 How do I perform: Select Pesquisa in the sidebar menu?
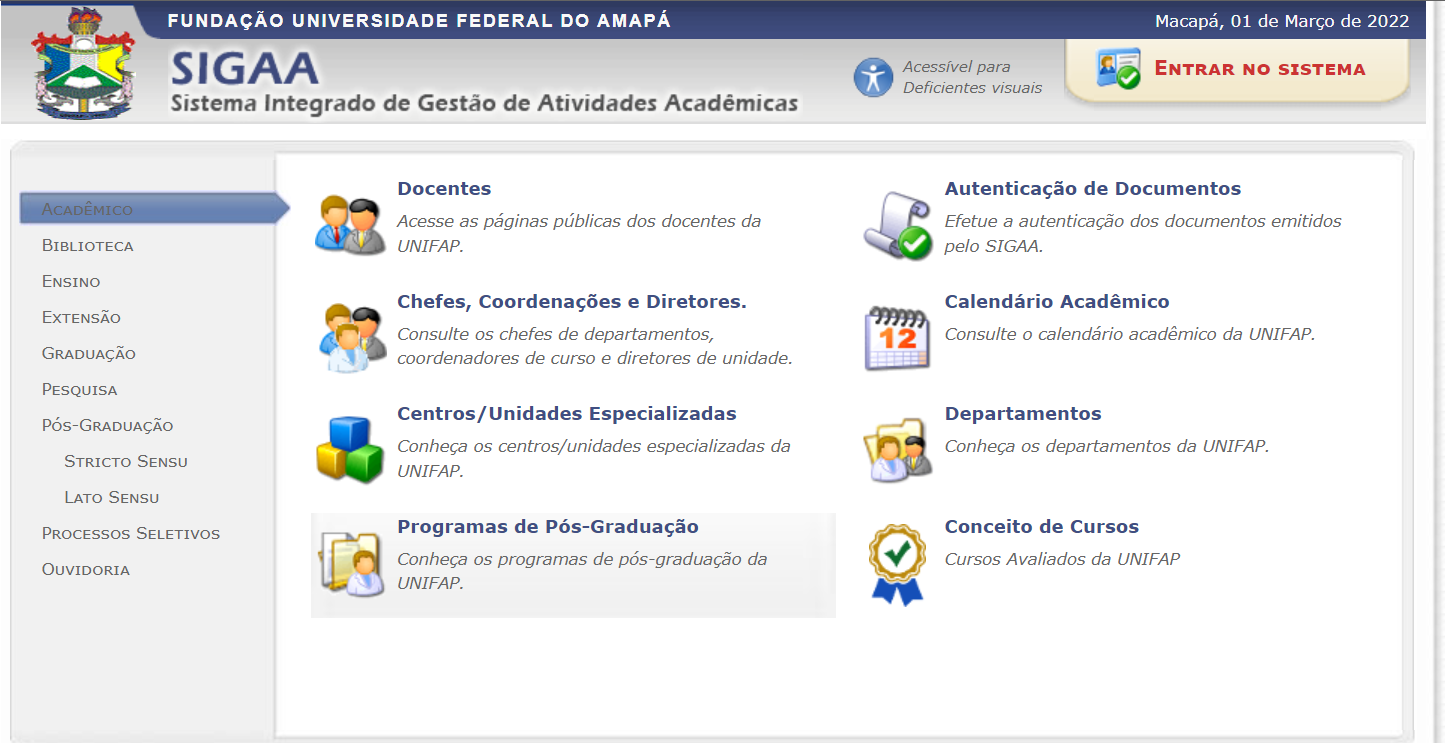(80, 390)
